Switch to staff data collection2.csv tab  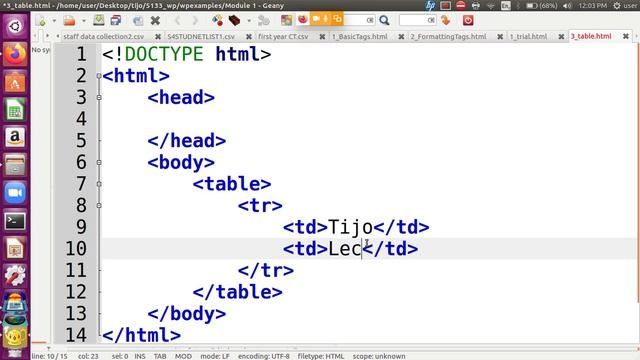pos(104,36)
